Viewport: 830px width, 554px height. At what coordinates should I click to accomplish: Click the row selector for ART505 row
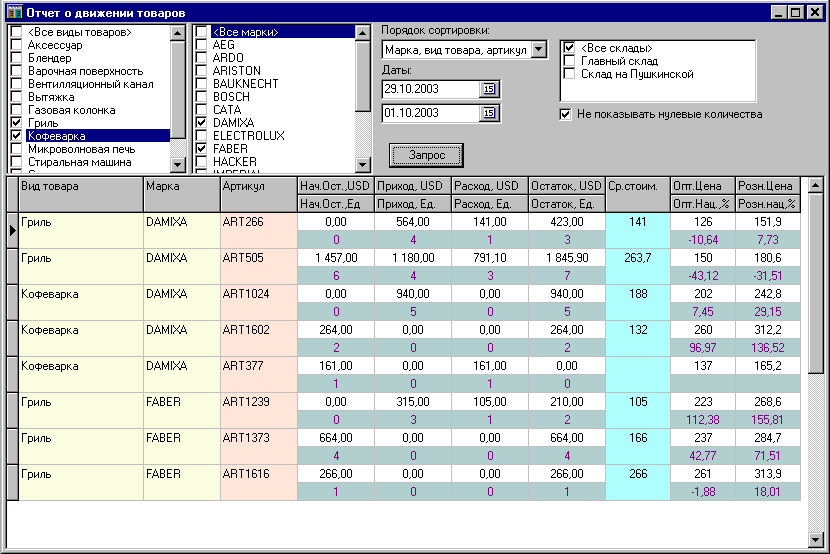[13, 267]
